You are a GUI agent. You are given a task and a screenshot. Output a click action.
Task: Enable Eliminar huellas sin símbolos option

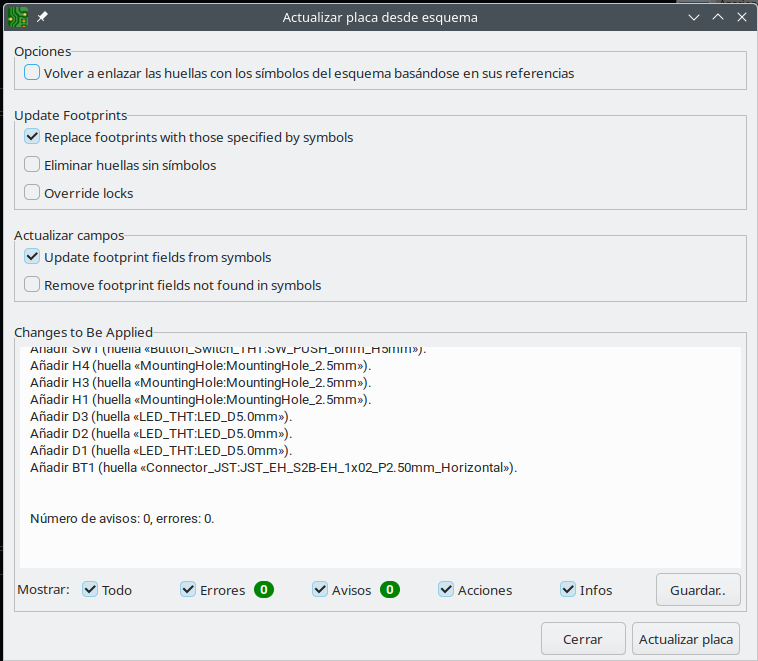[x=33, y=165]
